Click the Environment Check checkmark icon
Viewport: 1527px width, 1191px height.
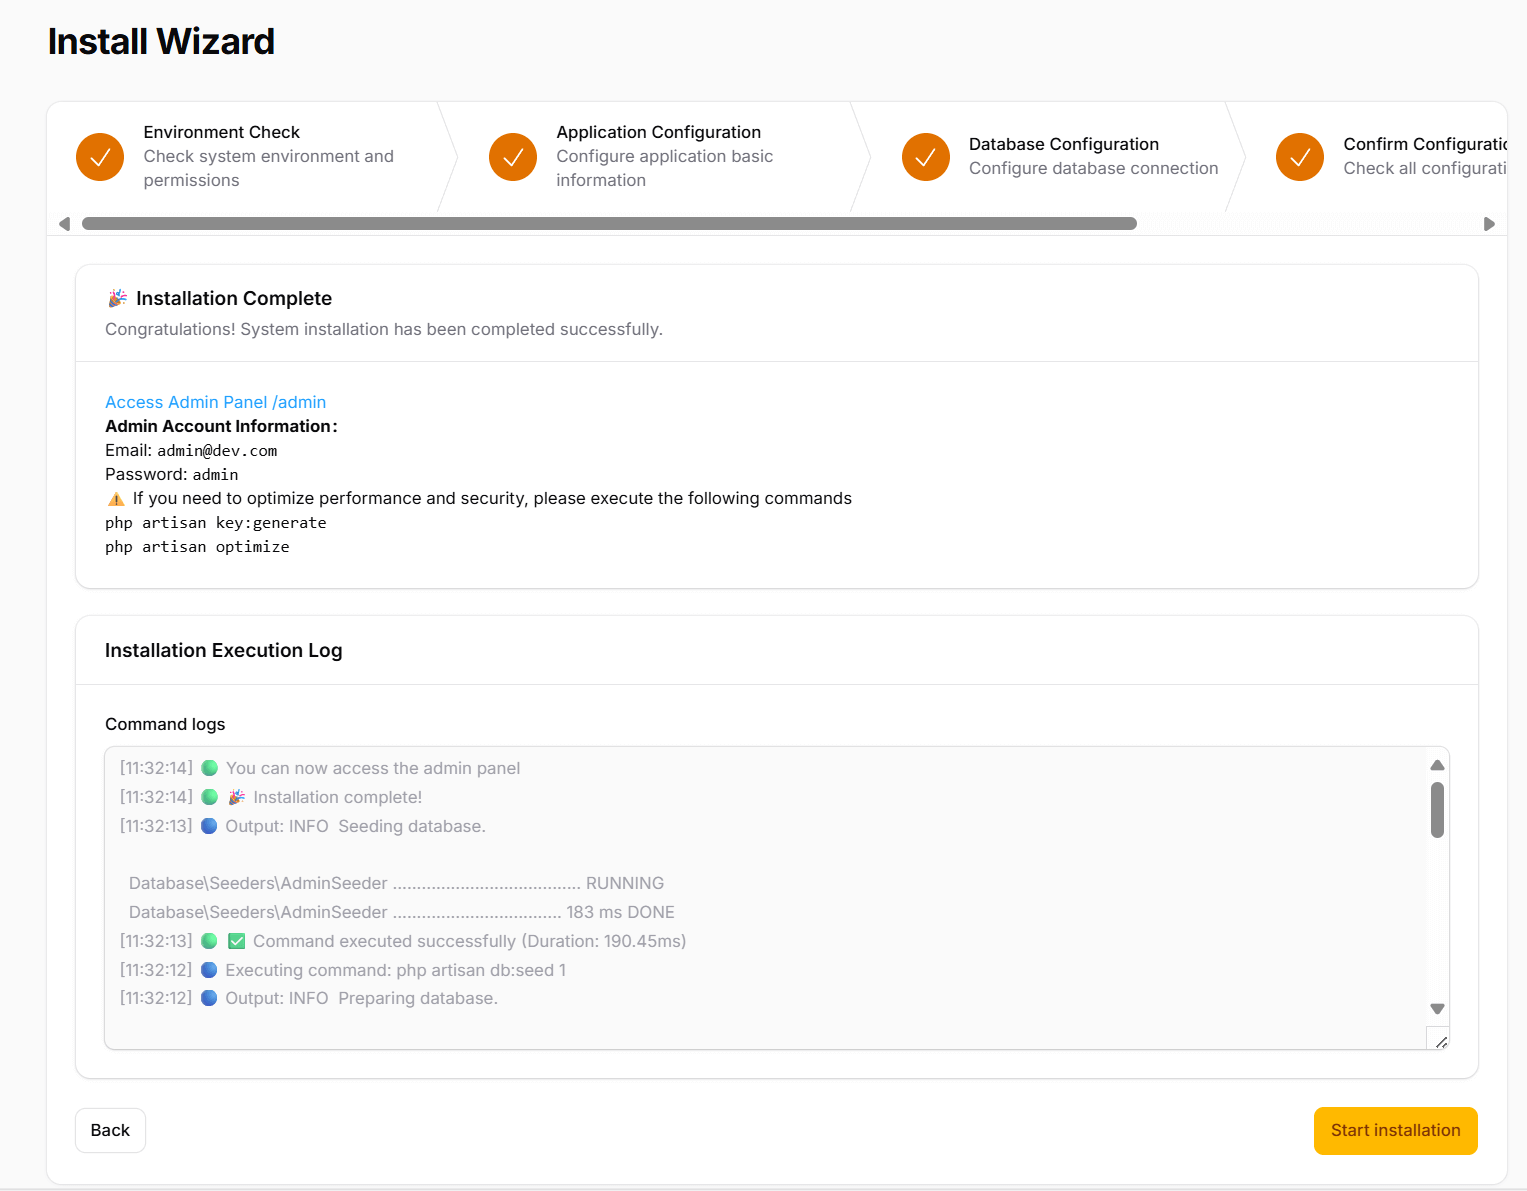pyautogui.click(x=100, y=157)
